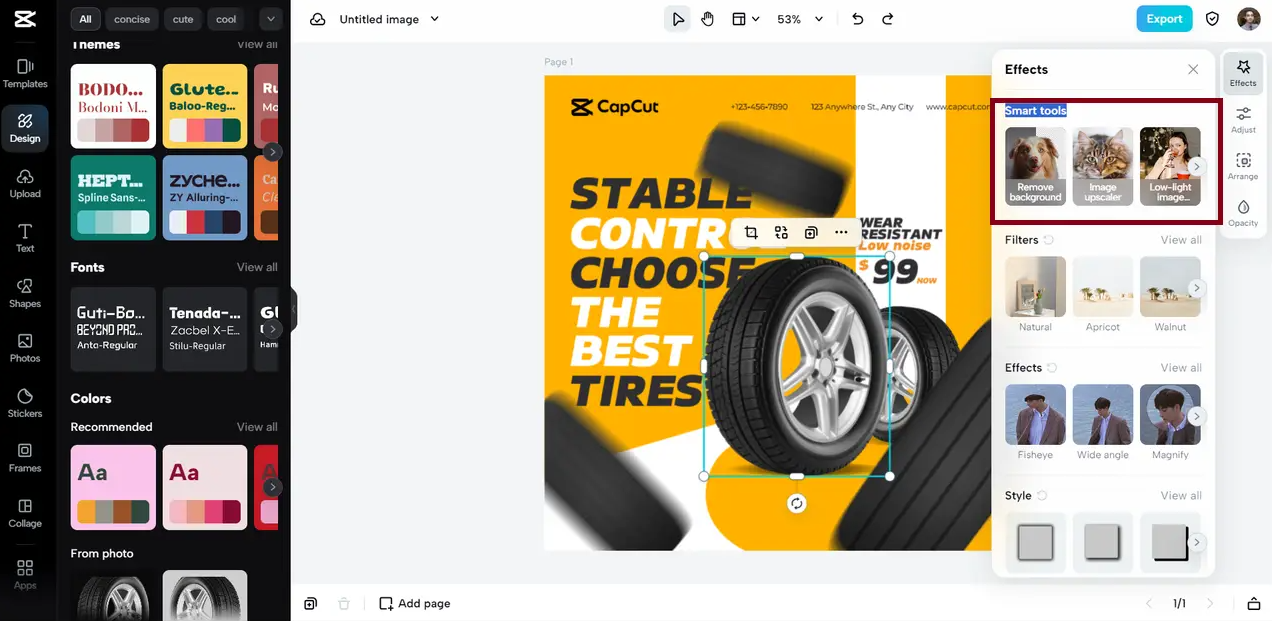Open the more options ellipsis on floating toolbar

coord(841,232)
